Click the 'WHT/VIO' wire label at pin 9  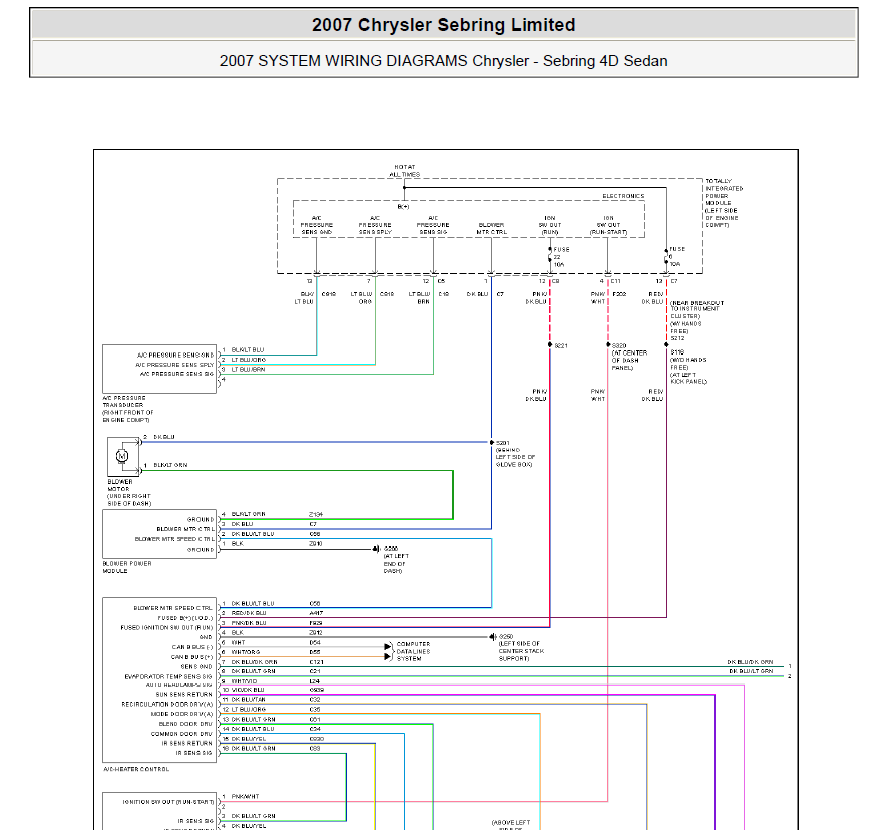244,681
